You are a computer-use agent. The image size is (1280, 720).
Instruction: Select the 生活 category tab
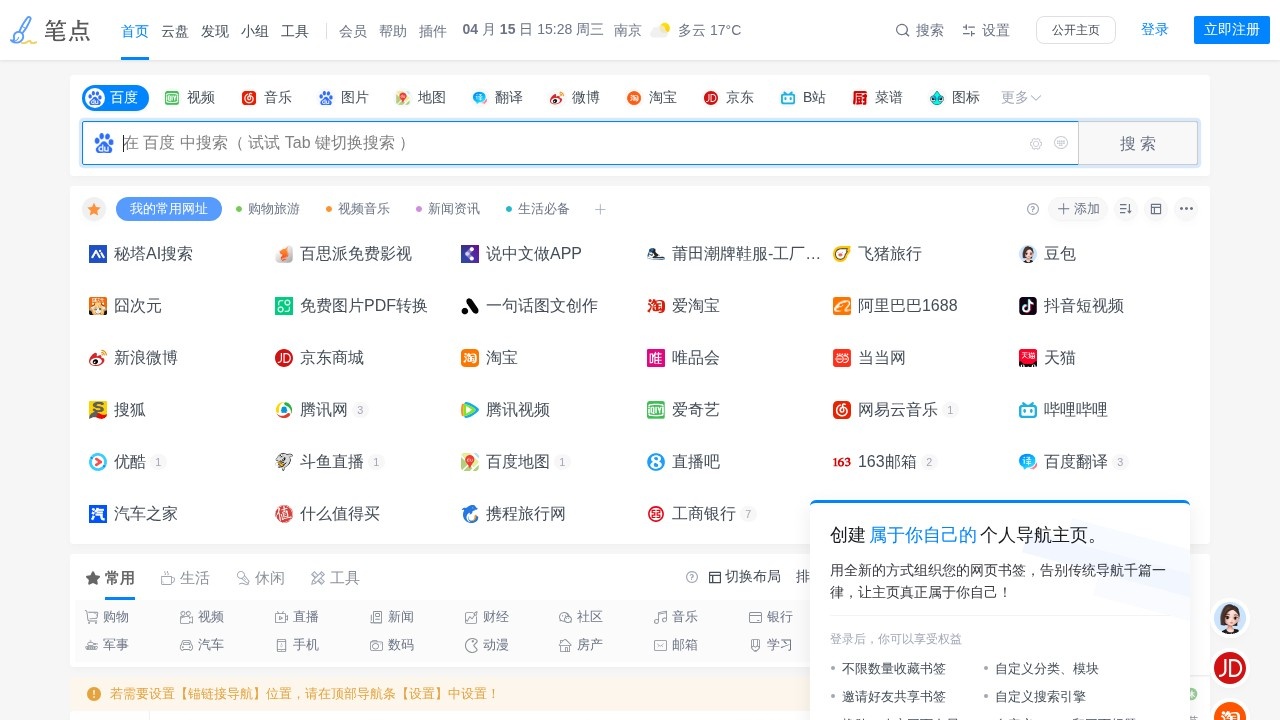click(185, 578)
